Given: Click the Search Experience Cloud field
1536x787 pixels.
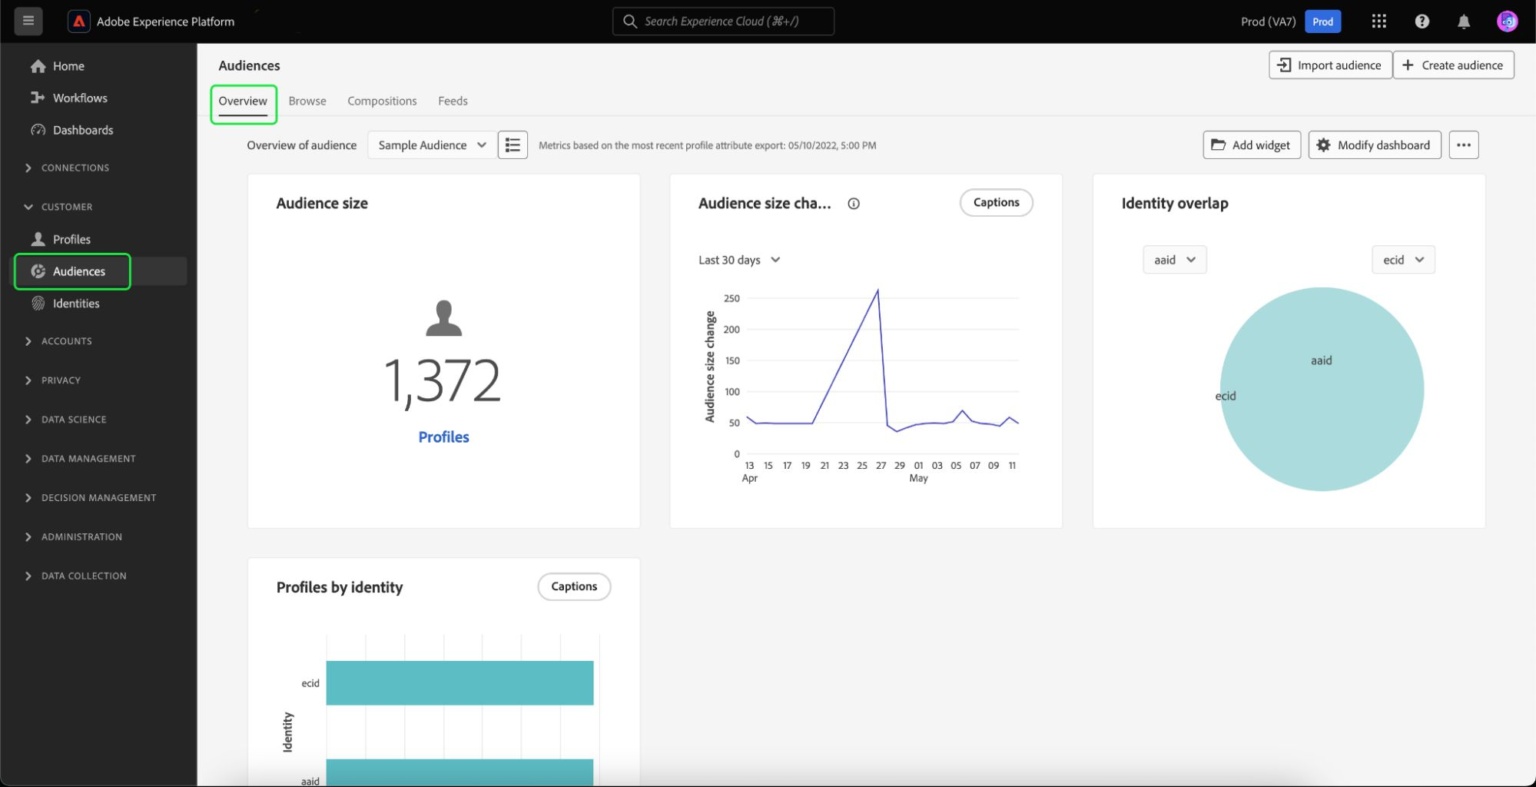Looking at the screenshot, I should 722,20.
